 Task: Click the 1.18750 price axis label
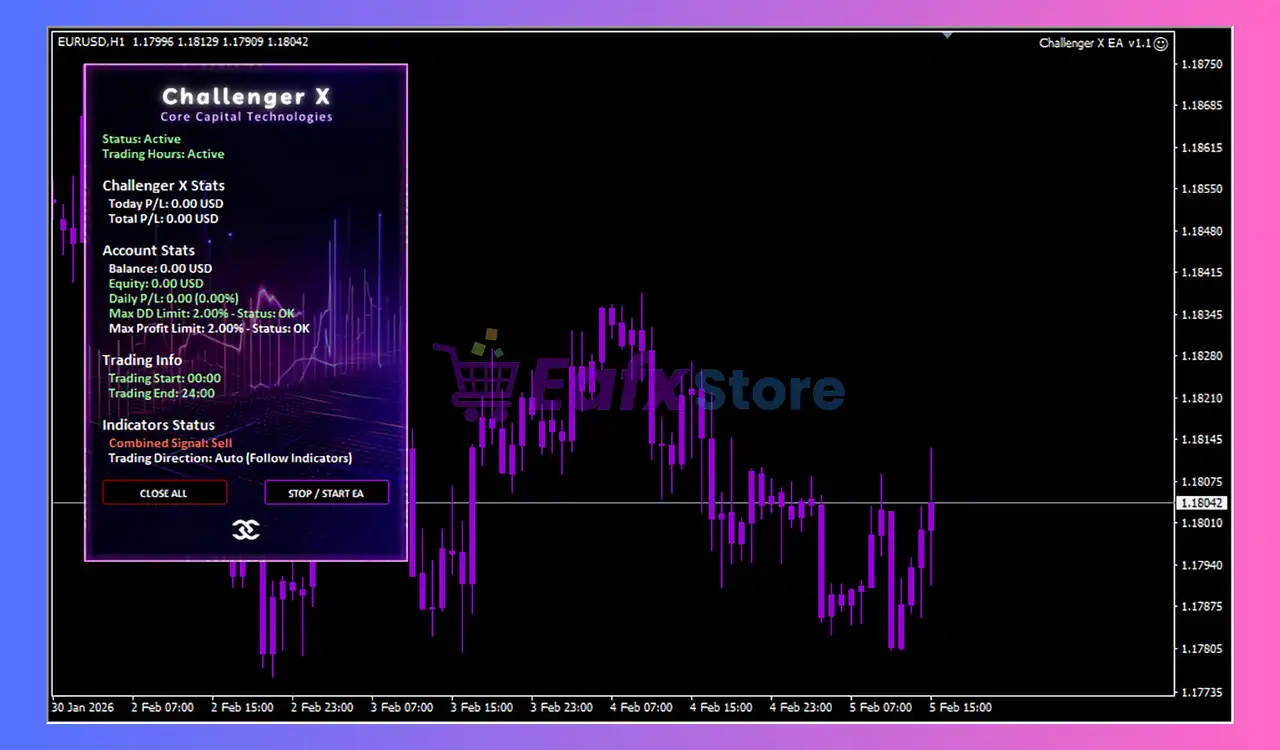coord(1201,64)
